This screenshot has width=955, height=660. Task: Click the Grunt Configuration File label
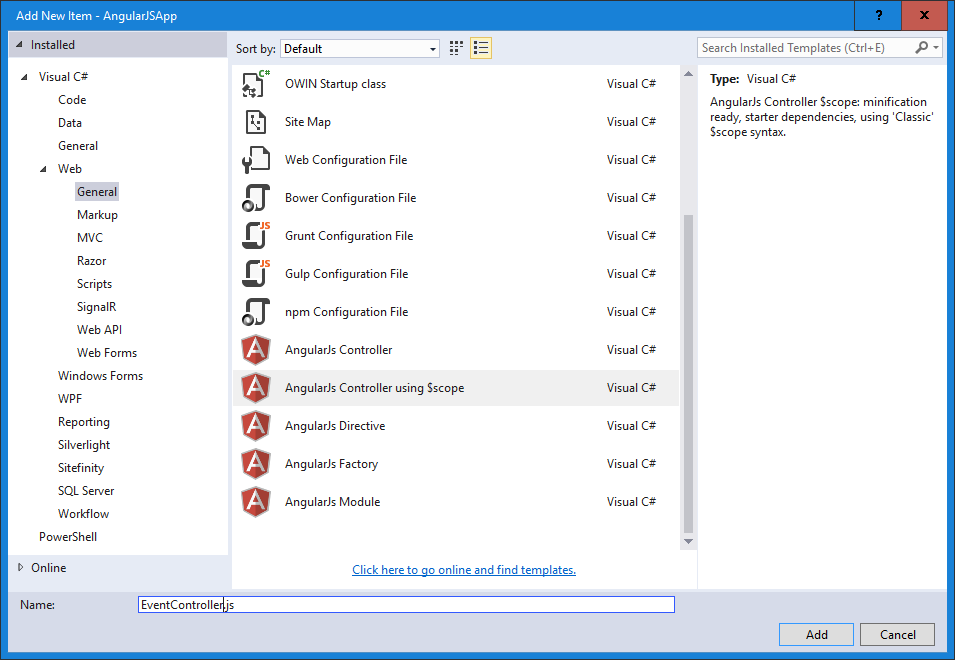[349, 236]
